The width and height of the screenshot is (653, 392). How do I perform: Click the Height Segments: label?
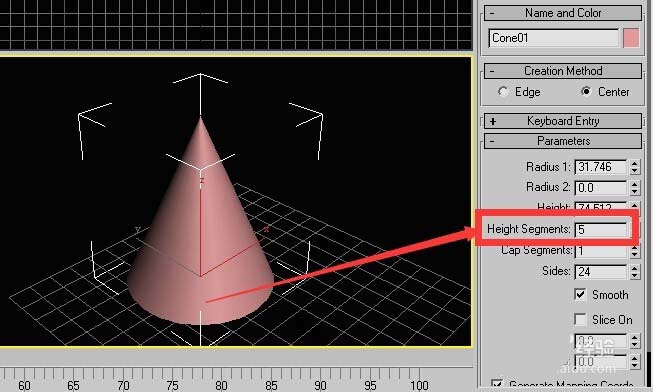[528, 229]
